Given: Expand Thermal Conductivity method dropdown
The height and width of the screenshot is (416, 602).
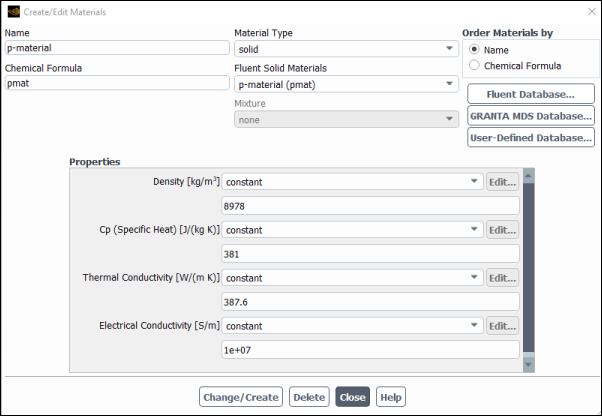Looking at the screenshot, I should point(352,277).
